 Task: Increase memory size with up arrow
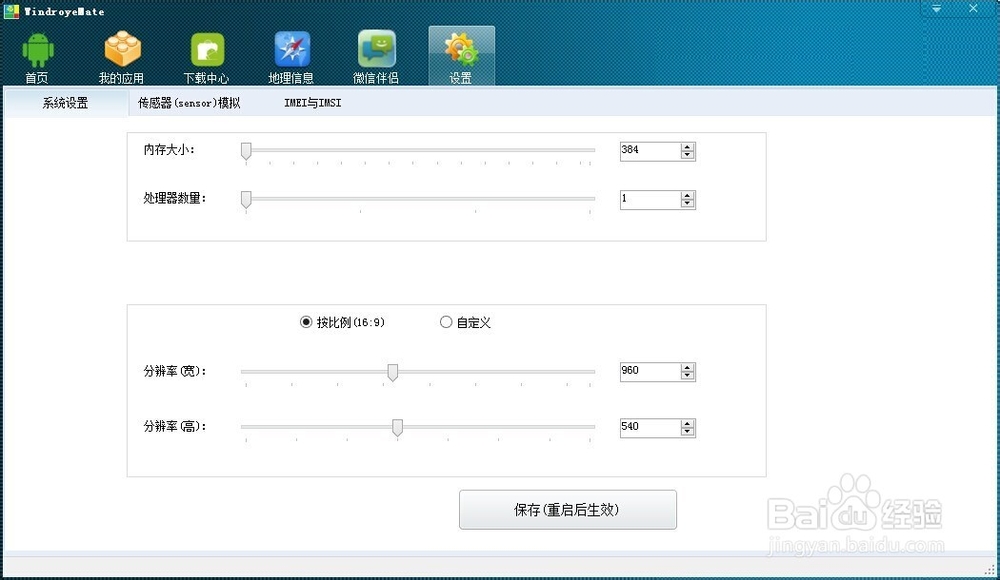coord(687,147)
